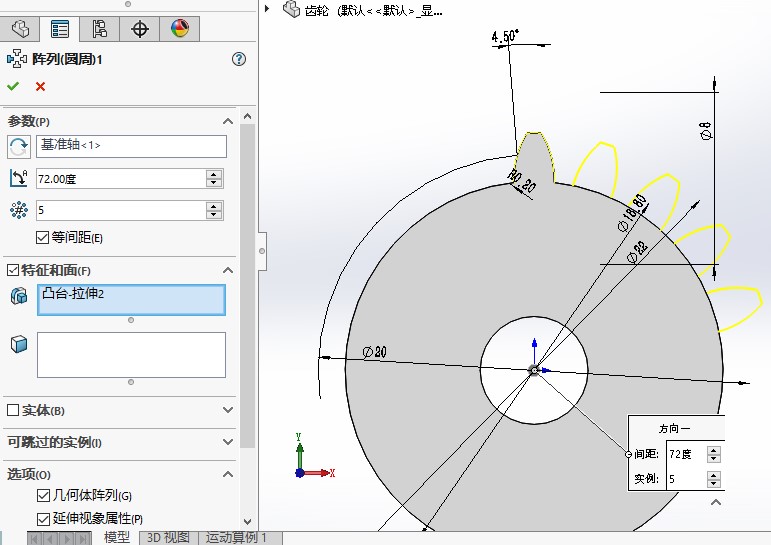This screenshot has height=545, width=771.
Task: Click the instance count icon beside 5
Action: pos(19,210)
